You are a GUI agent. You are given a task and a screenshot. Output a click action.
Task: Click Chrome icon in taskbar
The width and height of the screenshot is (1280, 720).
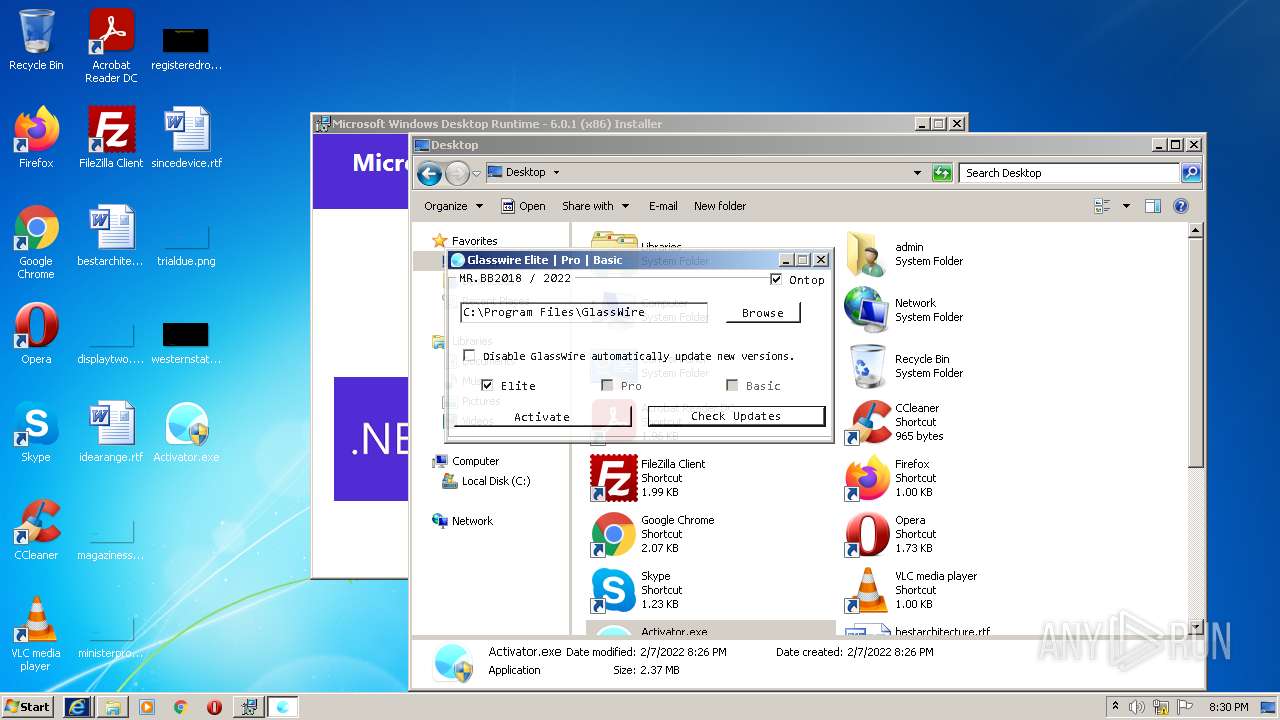pyautogui.click(x=180, y=706)
